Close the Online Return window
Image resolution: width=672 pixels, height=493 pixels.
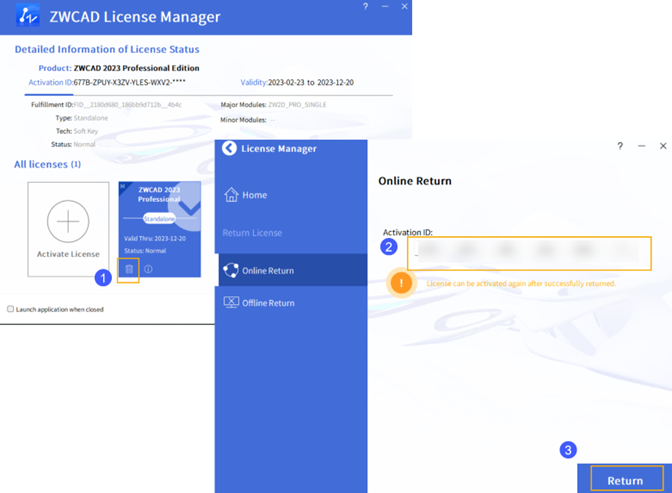663,146
